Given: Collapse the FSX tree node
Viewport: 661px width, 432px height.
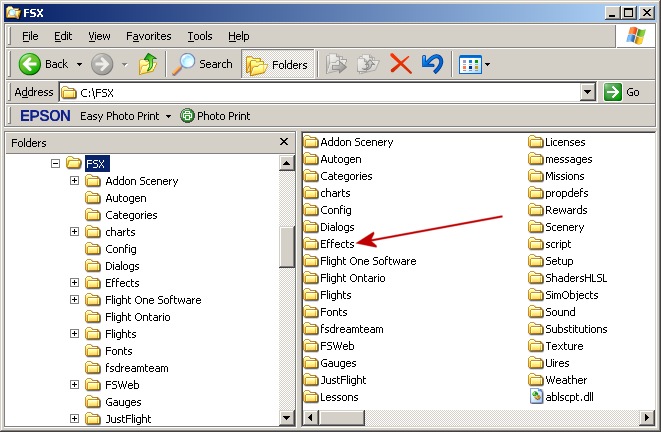Looking at the screenshot, I should pyautogui.click(x=56, y=163).
